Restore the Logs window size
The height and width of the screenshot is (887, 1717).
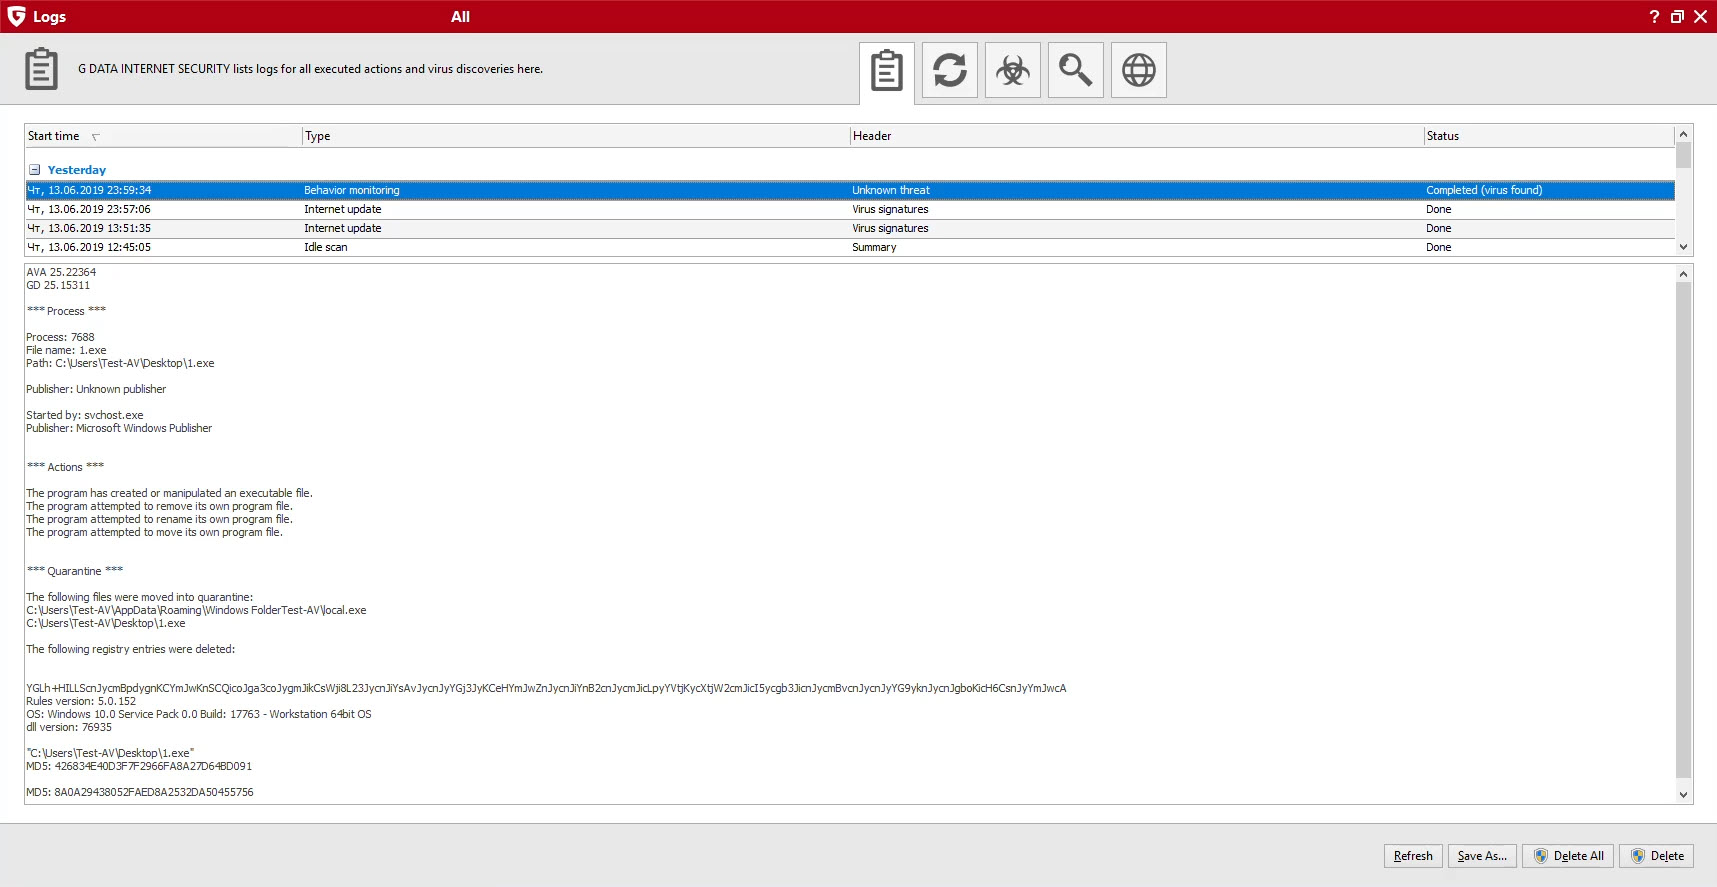coord(1677,16)
